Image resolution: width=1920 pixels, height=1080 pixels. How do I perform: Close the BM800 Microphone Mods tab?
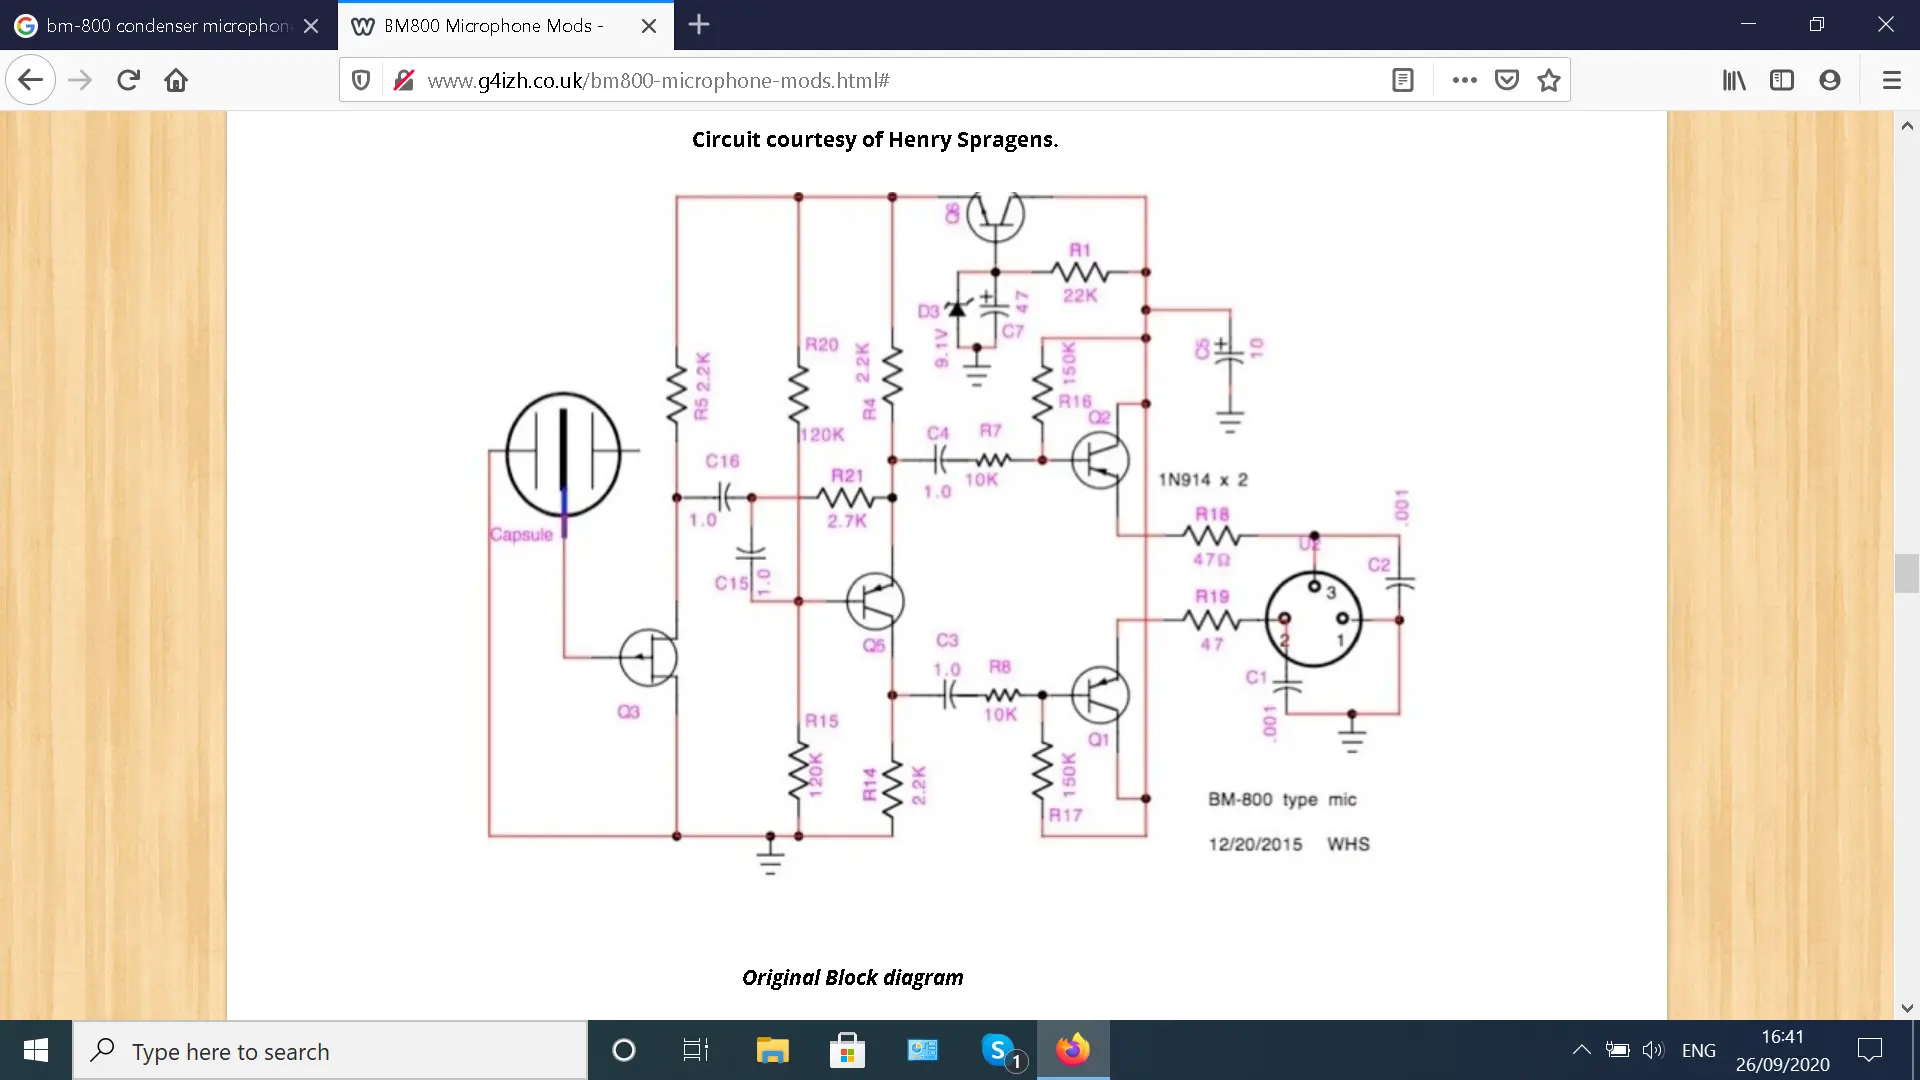click(649, 26)
